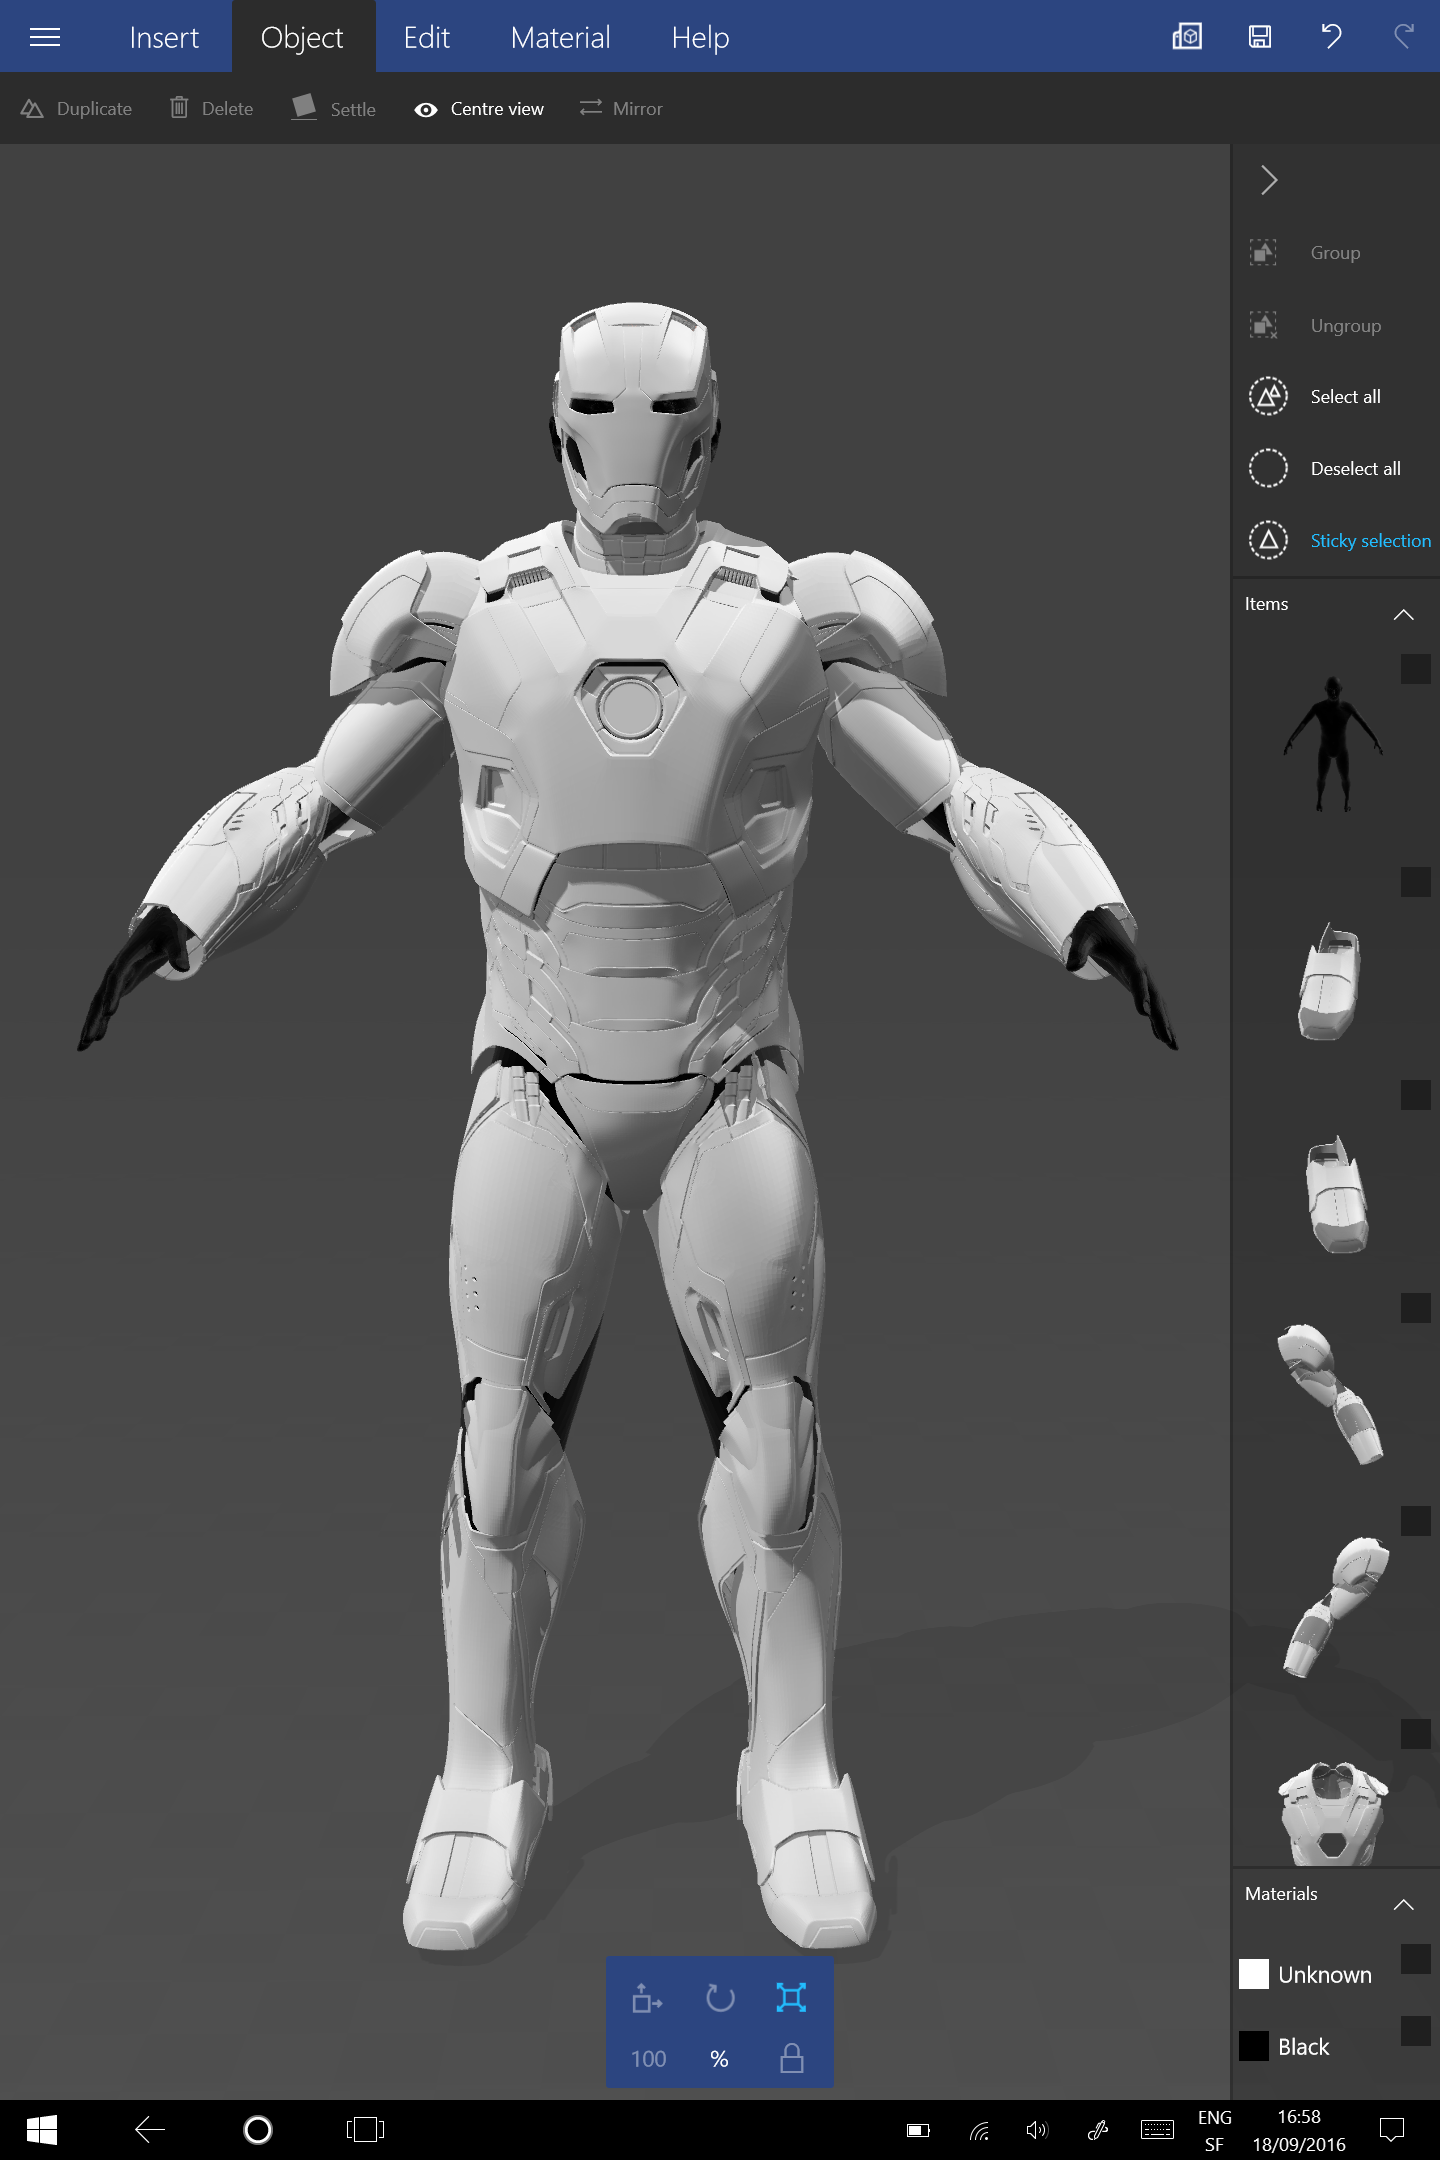Tick checkbox beside Black material
Screen dimensions: 1440x2160
tap(1415, 2031)
